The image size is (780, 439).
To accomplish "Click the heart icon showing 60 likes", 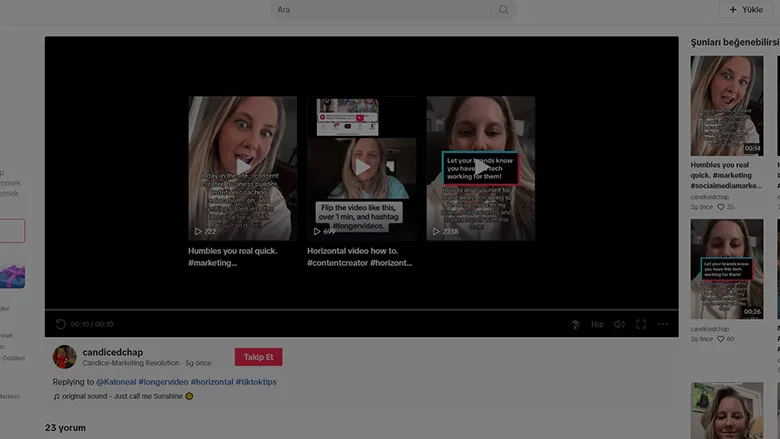I will 720,339.
